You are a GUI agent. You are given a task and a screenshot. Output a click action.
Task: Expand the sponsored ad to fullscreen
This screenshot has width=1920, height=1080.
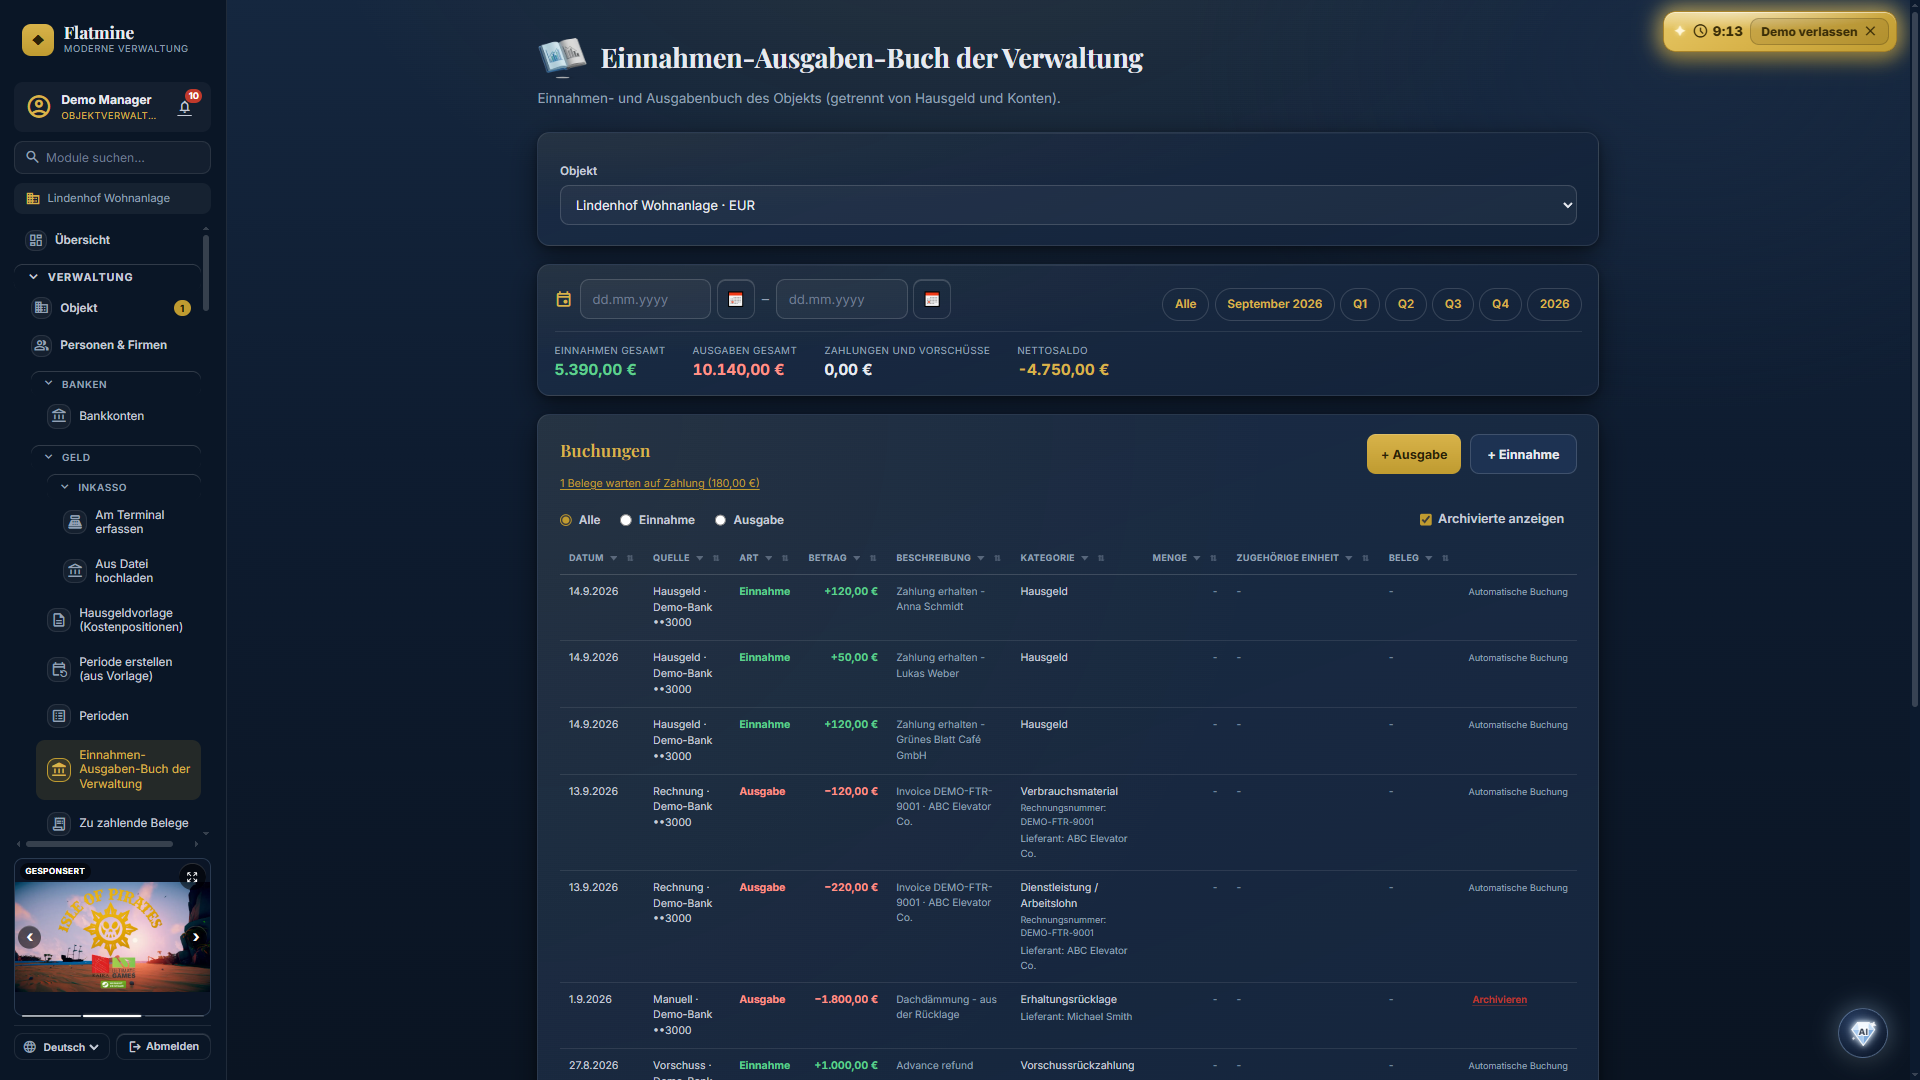point(192,877)
